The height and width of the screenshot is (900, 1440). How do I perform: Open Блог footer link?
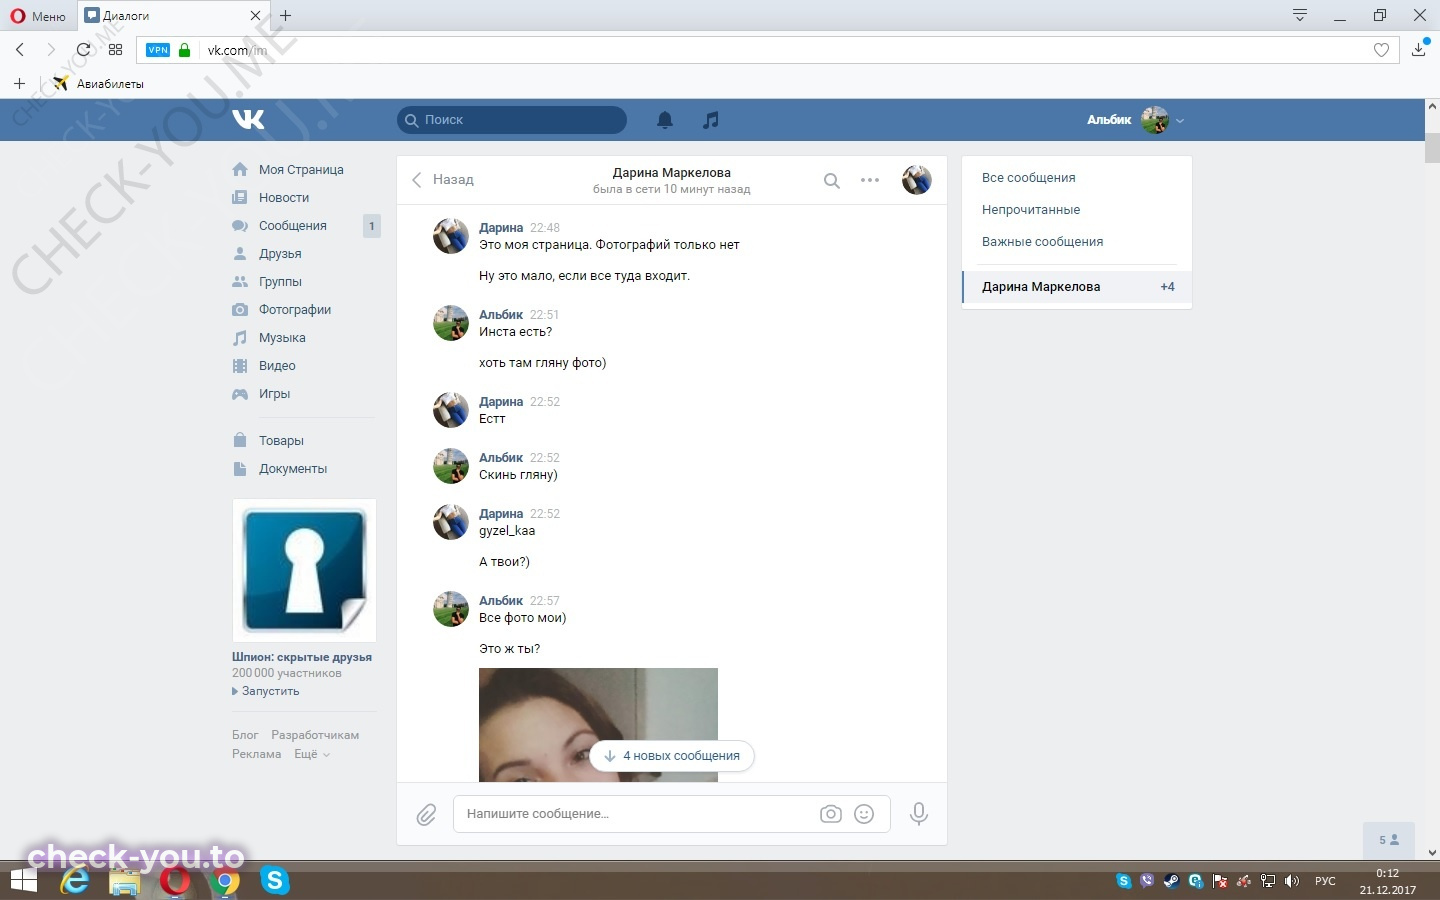pos(245,735)
